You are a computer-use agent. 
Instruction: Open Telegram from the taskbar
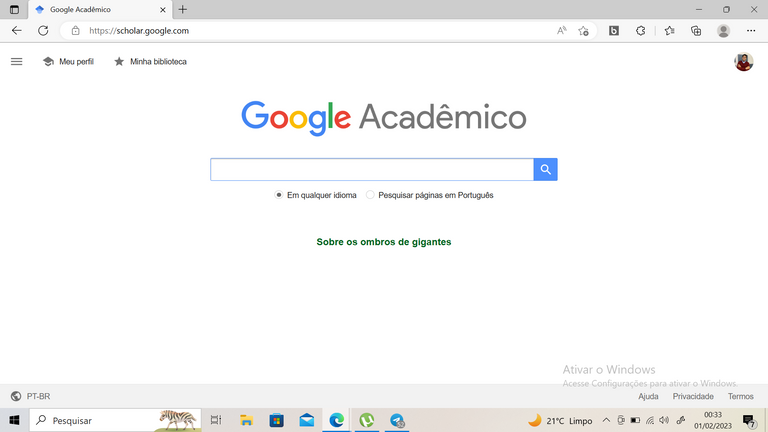click(x=397, y=420)
